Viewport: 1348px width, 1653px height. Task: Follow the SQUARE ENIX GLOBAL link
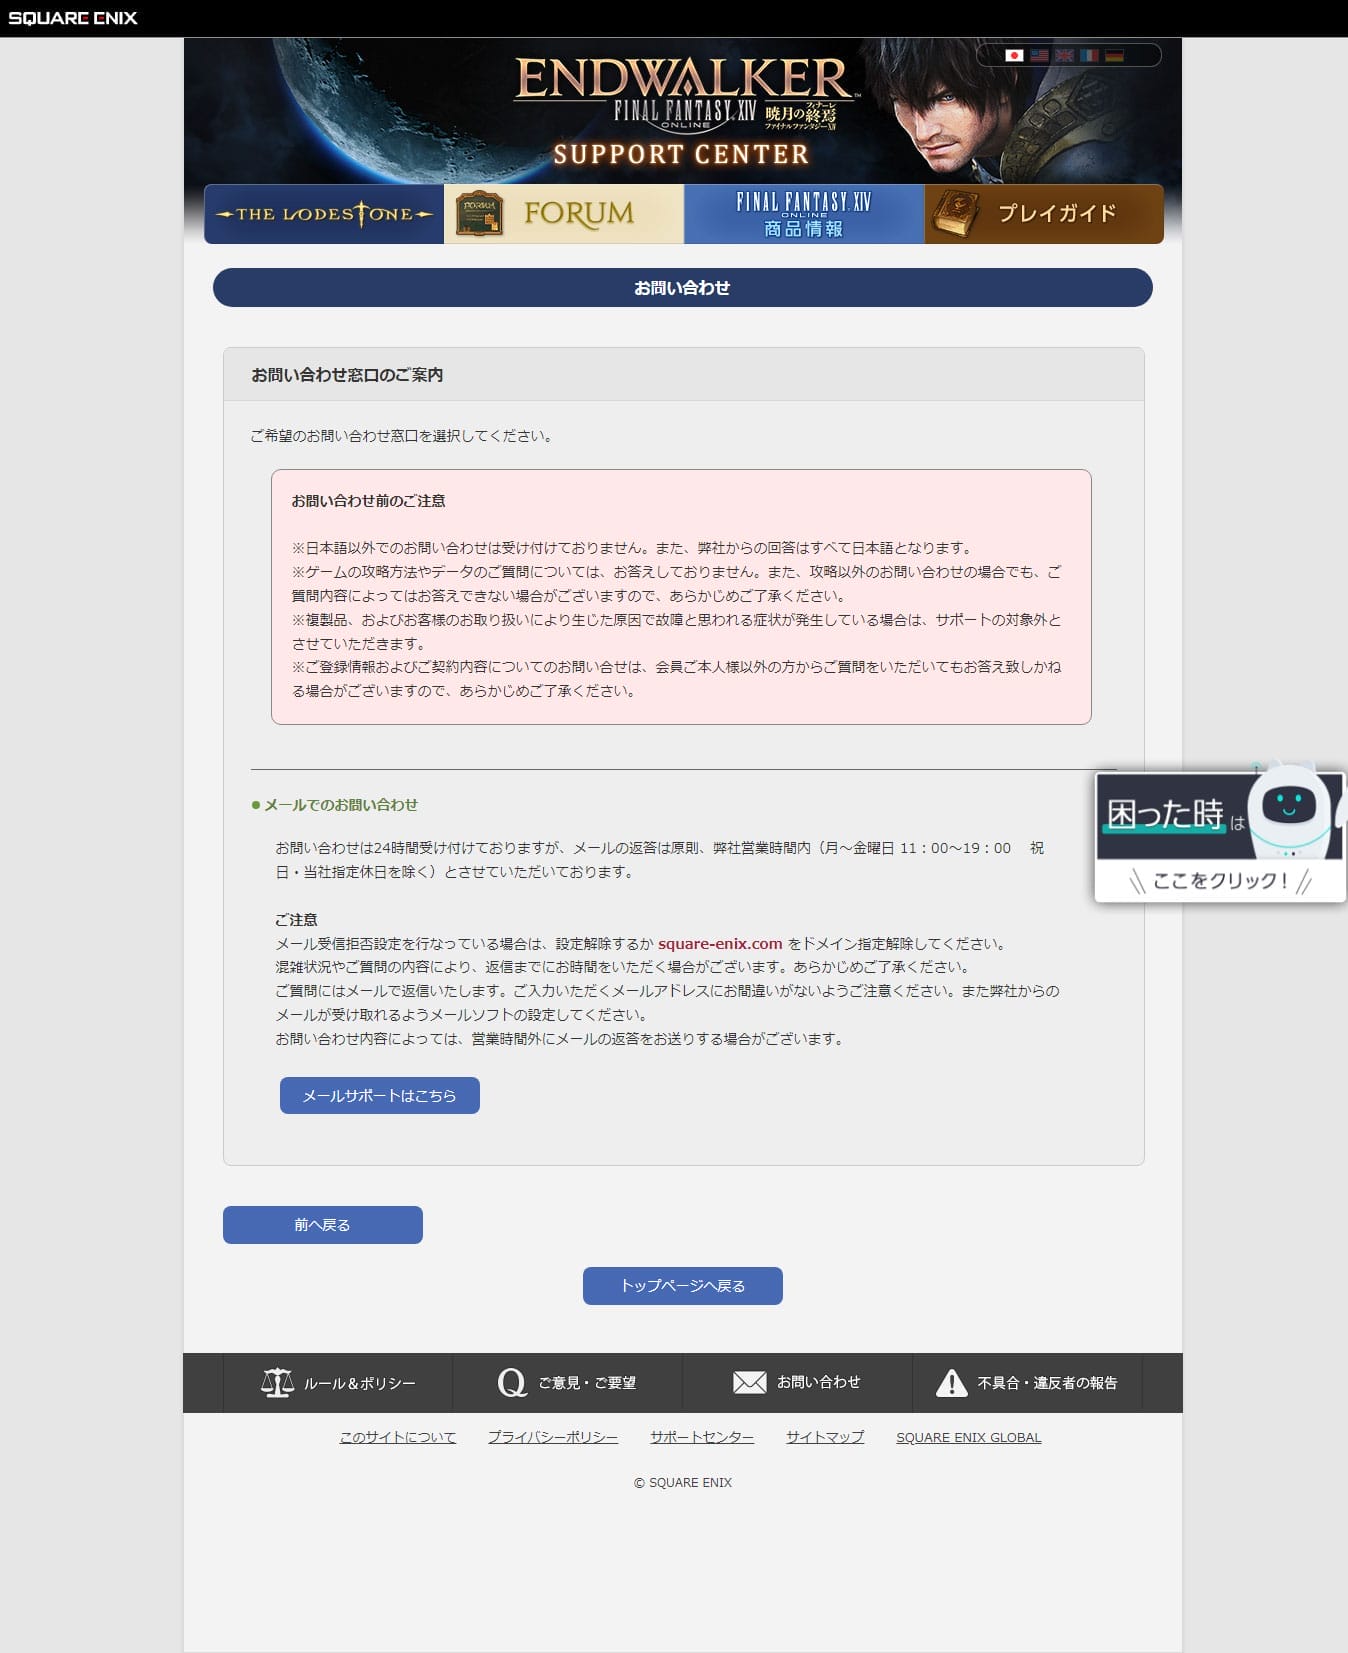pos(968,1437)
